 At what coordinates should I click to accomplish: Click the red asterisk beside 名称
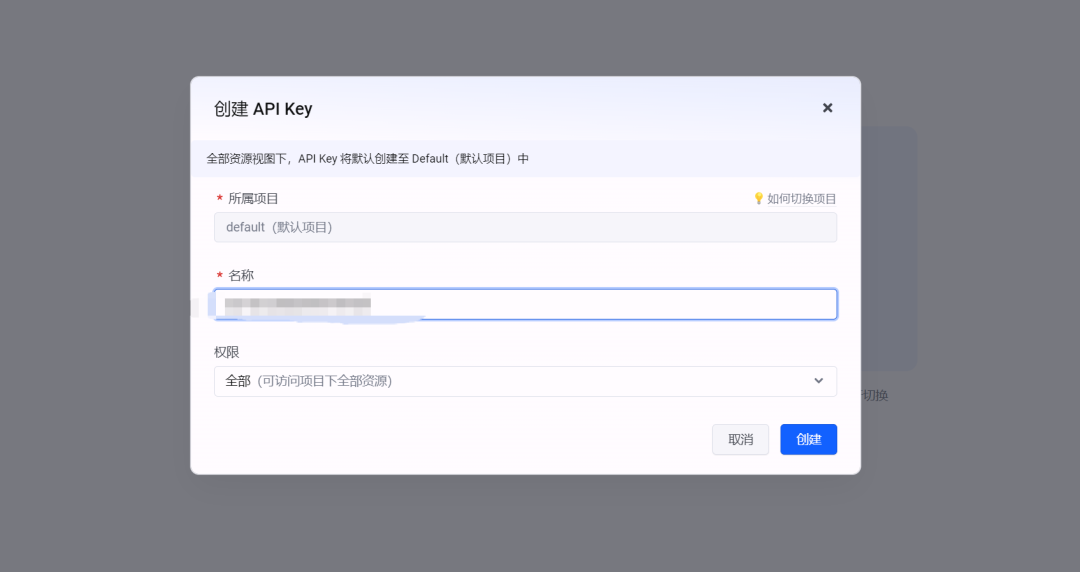point(220,276)
